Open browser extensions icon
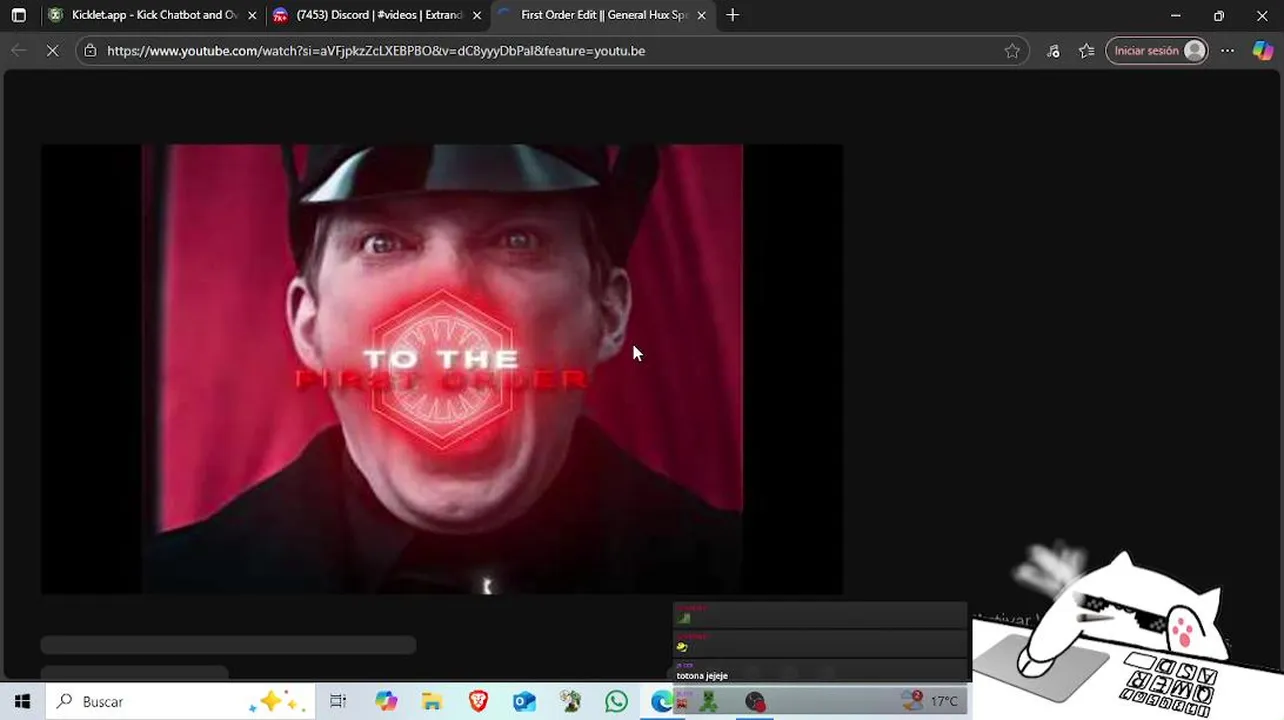1284x720 pixels. pyautogui.click(x=1053, y=51)
